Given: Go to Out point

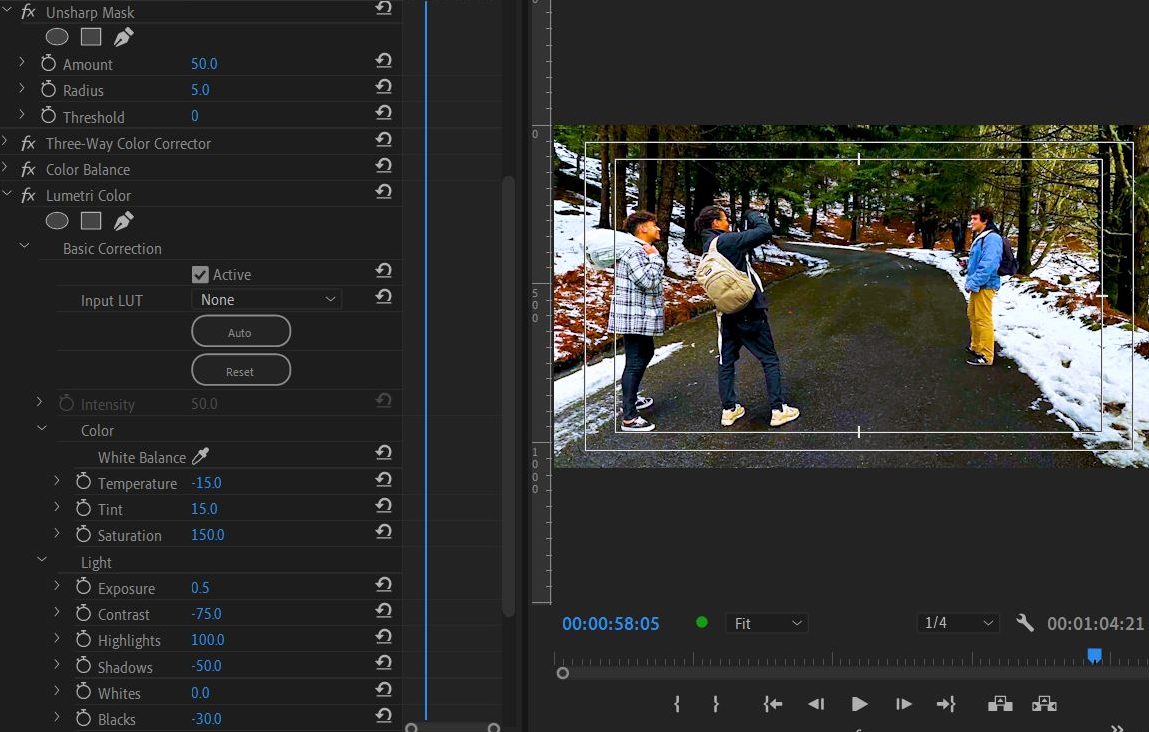Looking at the screenshot, I should click(x=946, y=704).
